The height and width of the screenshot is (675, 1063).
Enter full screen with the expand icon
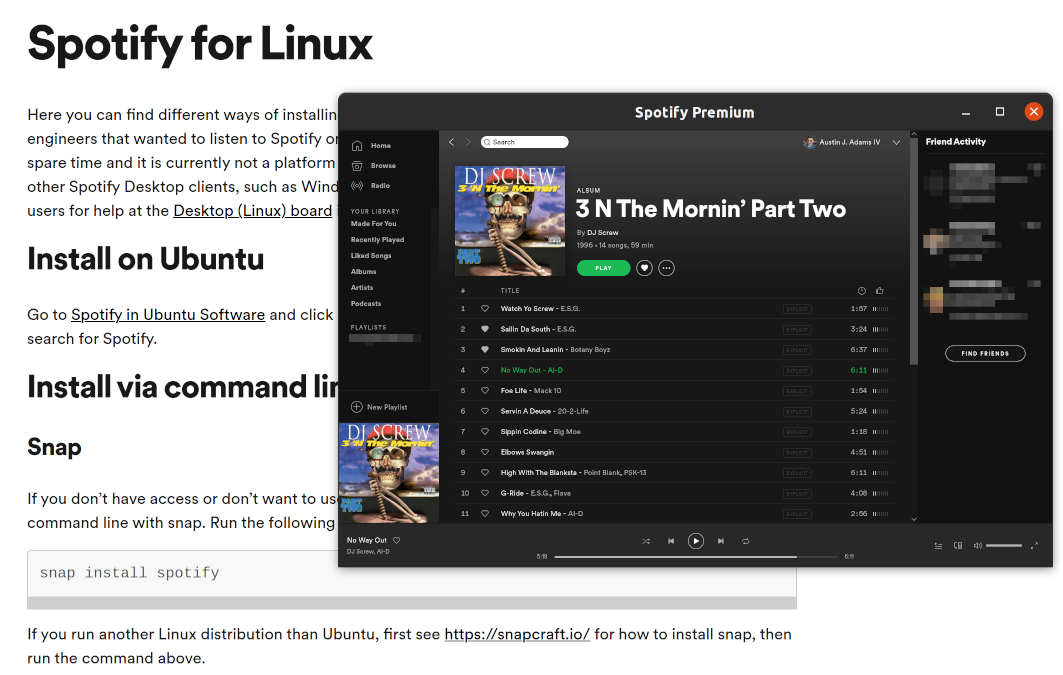(x=1035, y=546)
